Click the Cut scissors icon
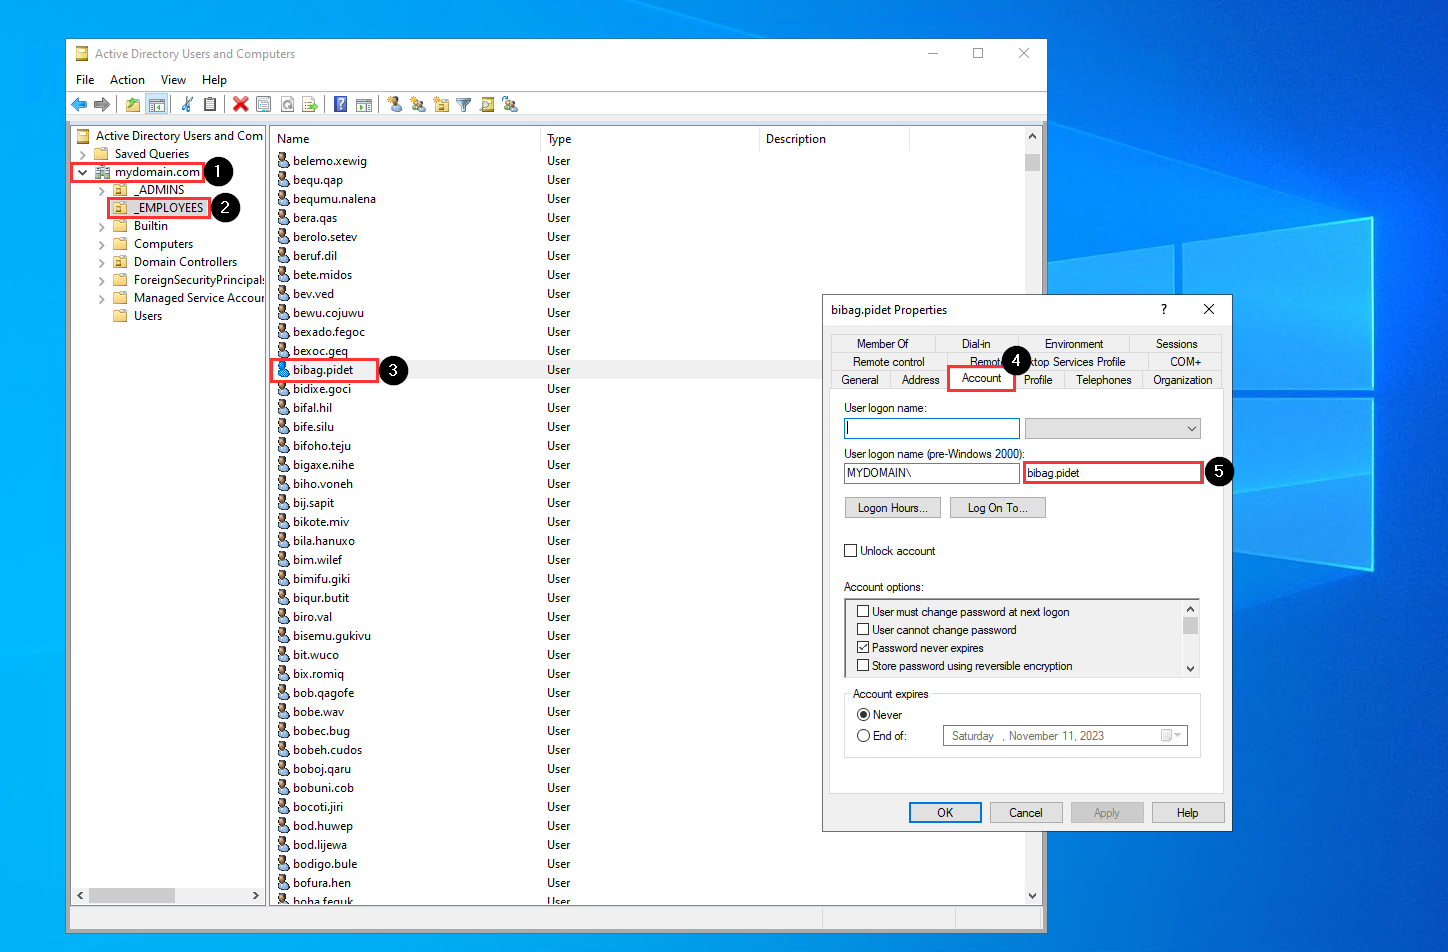The width and height of the screenshot is (1448, 952). tap(187, 104)
